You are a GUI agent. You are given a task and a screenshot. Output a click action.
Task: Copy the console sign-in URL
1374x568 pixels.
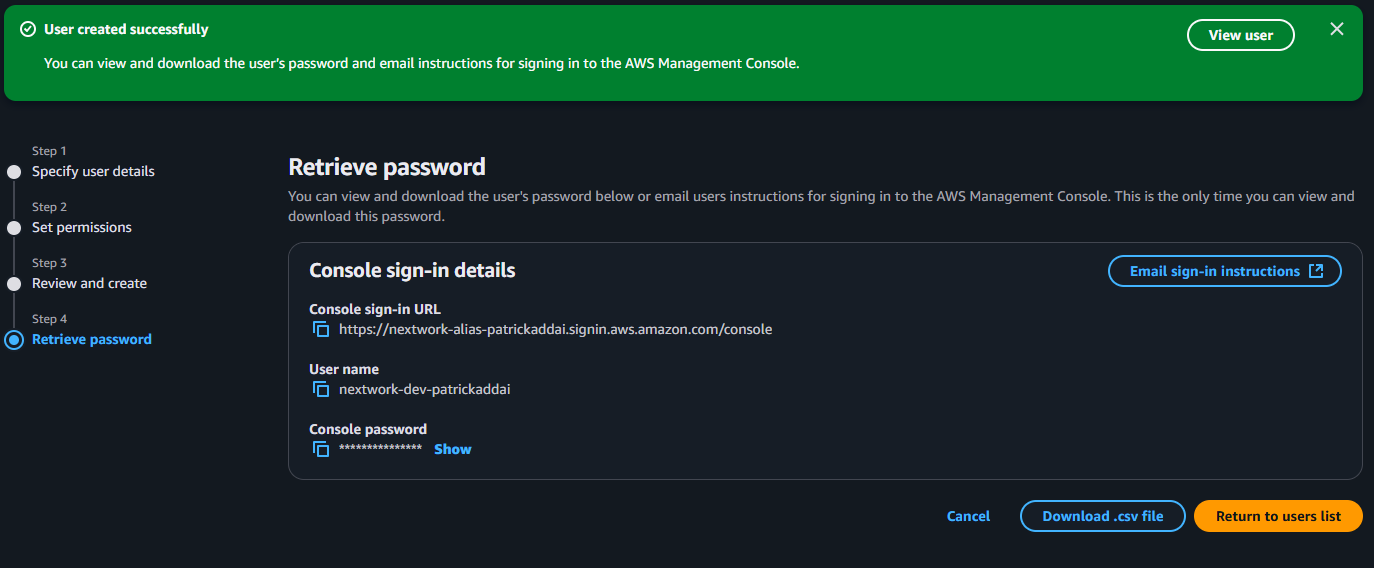tap(321, 329)
